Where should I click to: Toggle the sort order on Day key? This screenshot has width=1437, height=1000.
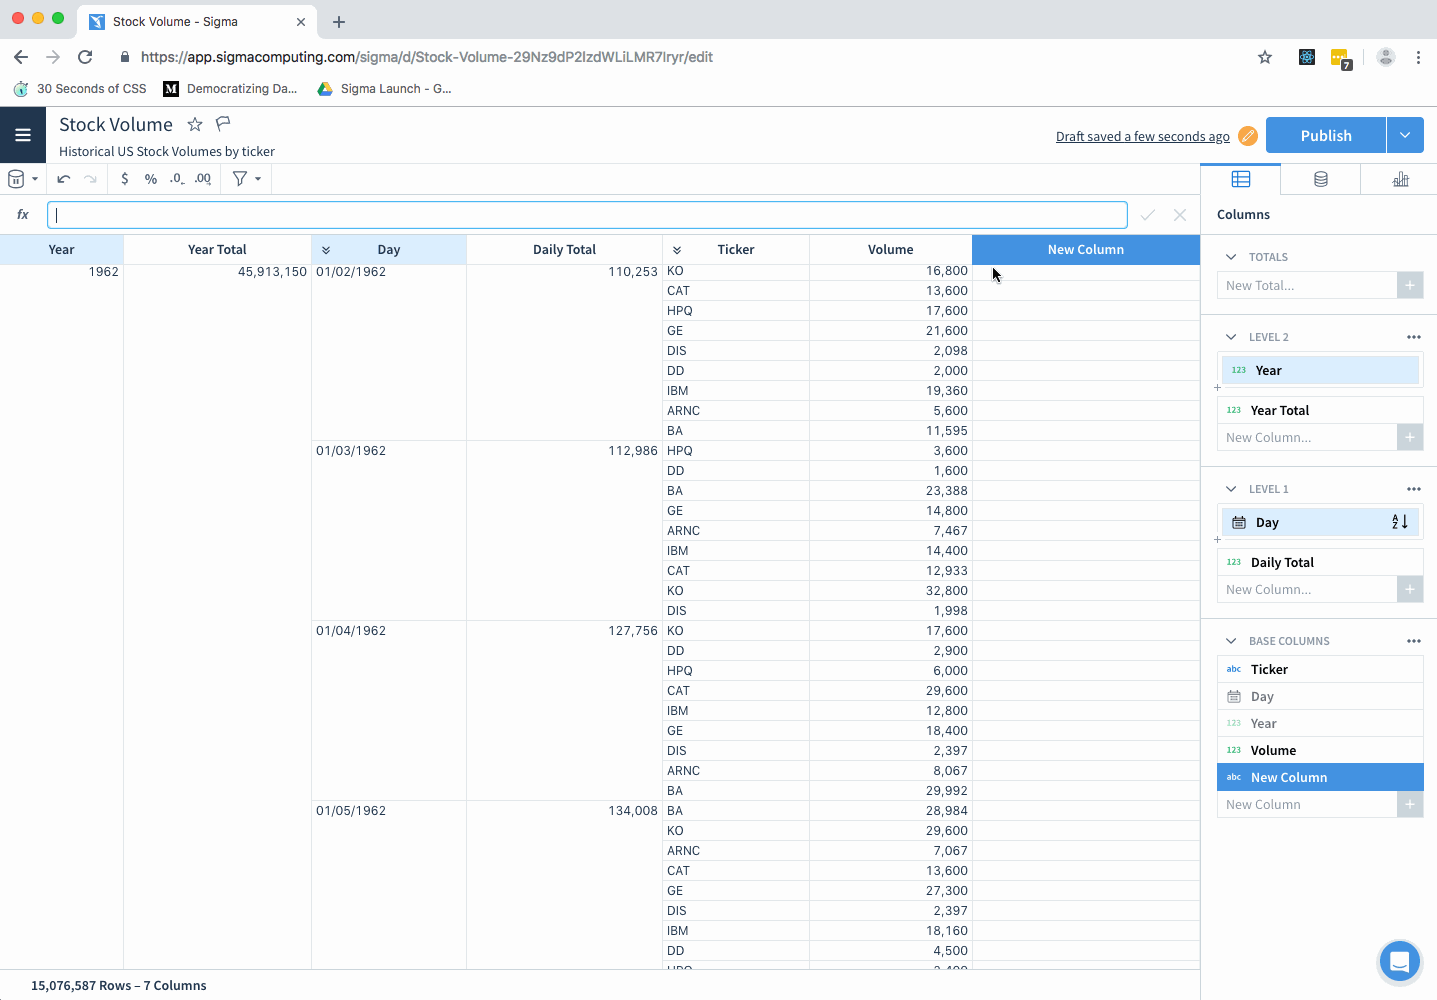(1400, 522)
